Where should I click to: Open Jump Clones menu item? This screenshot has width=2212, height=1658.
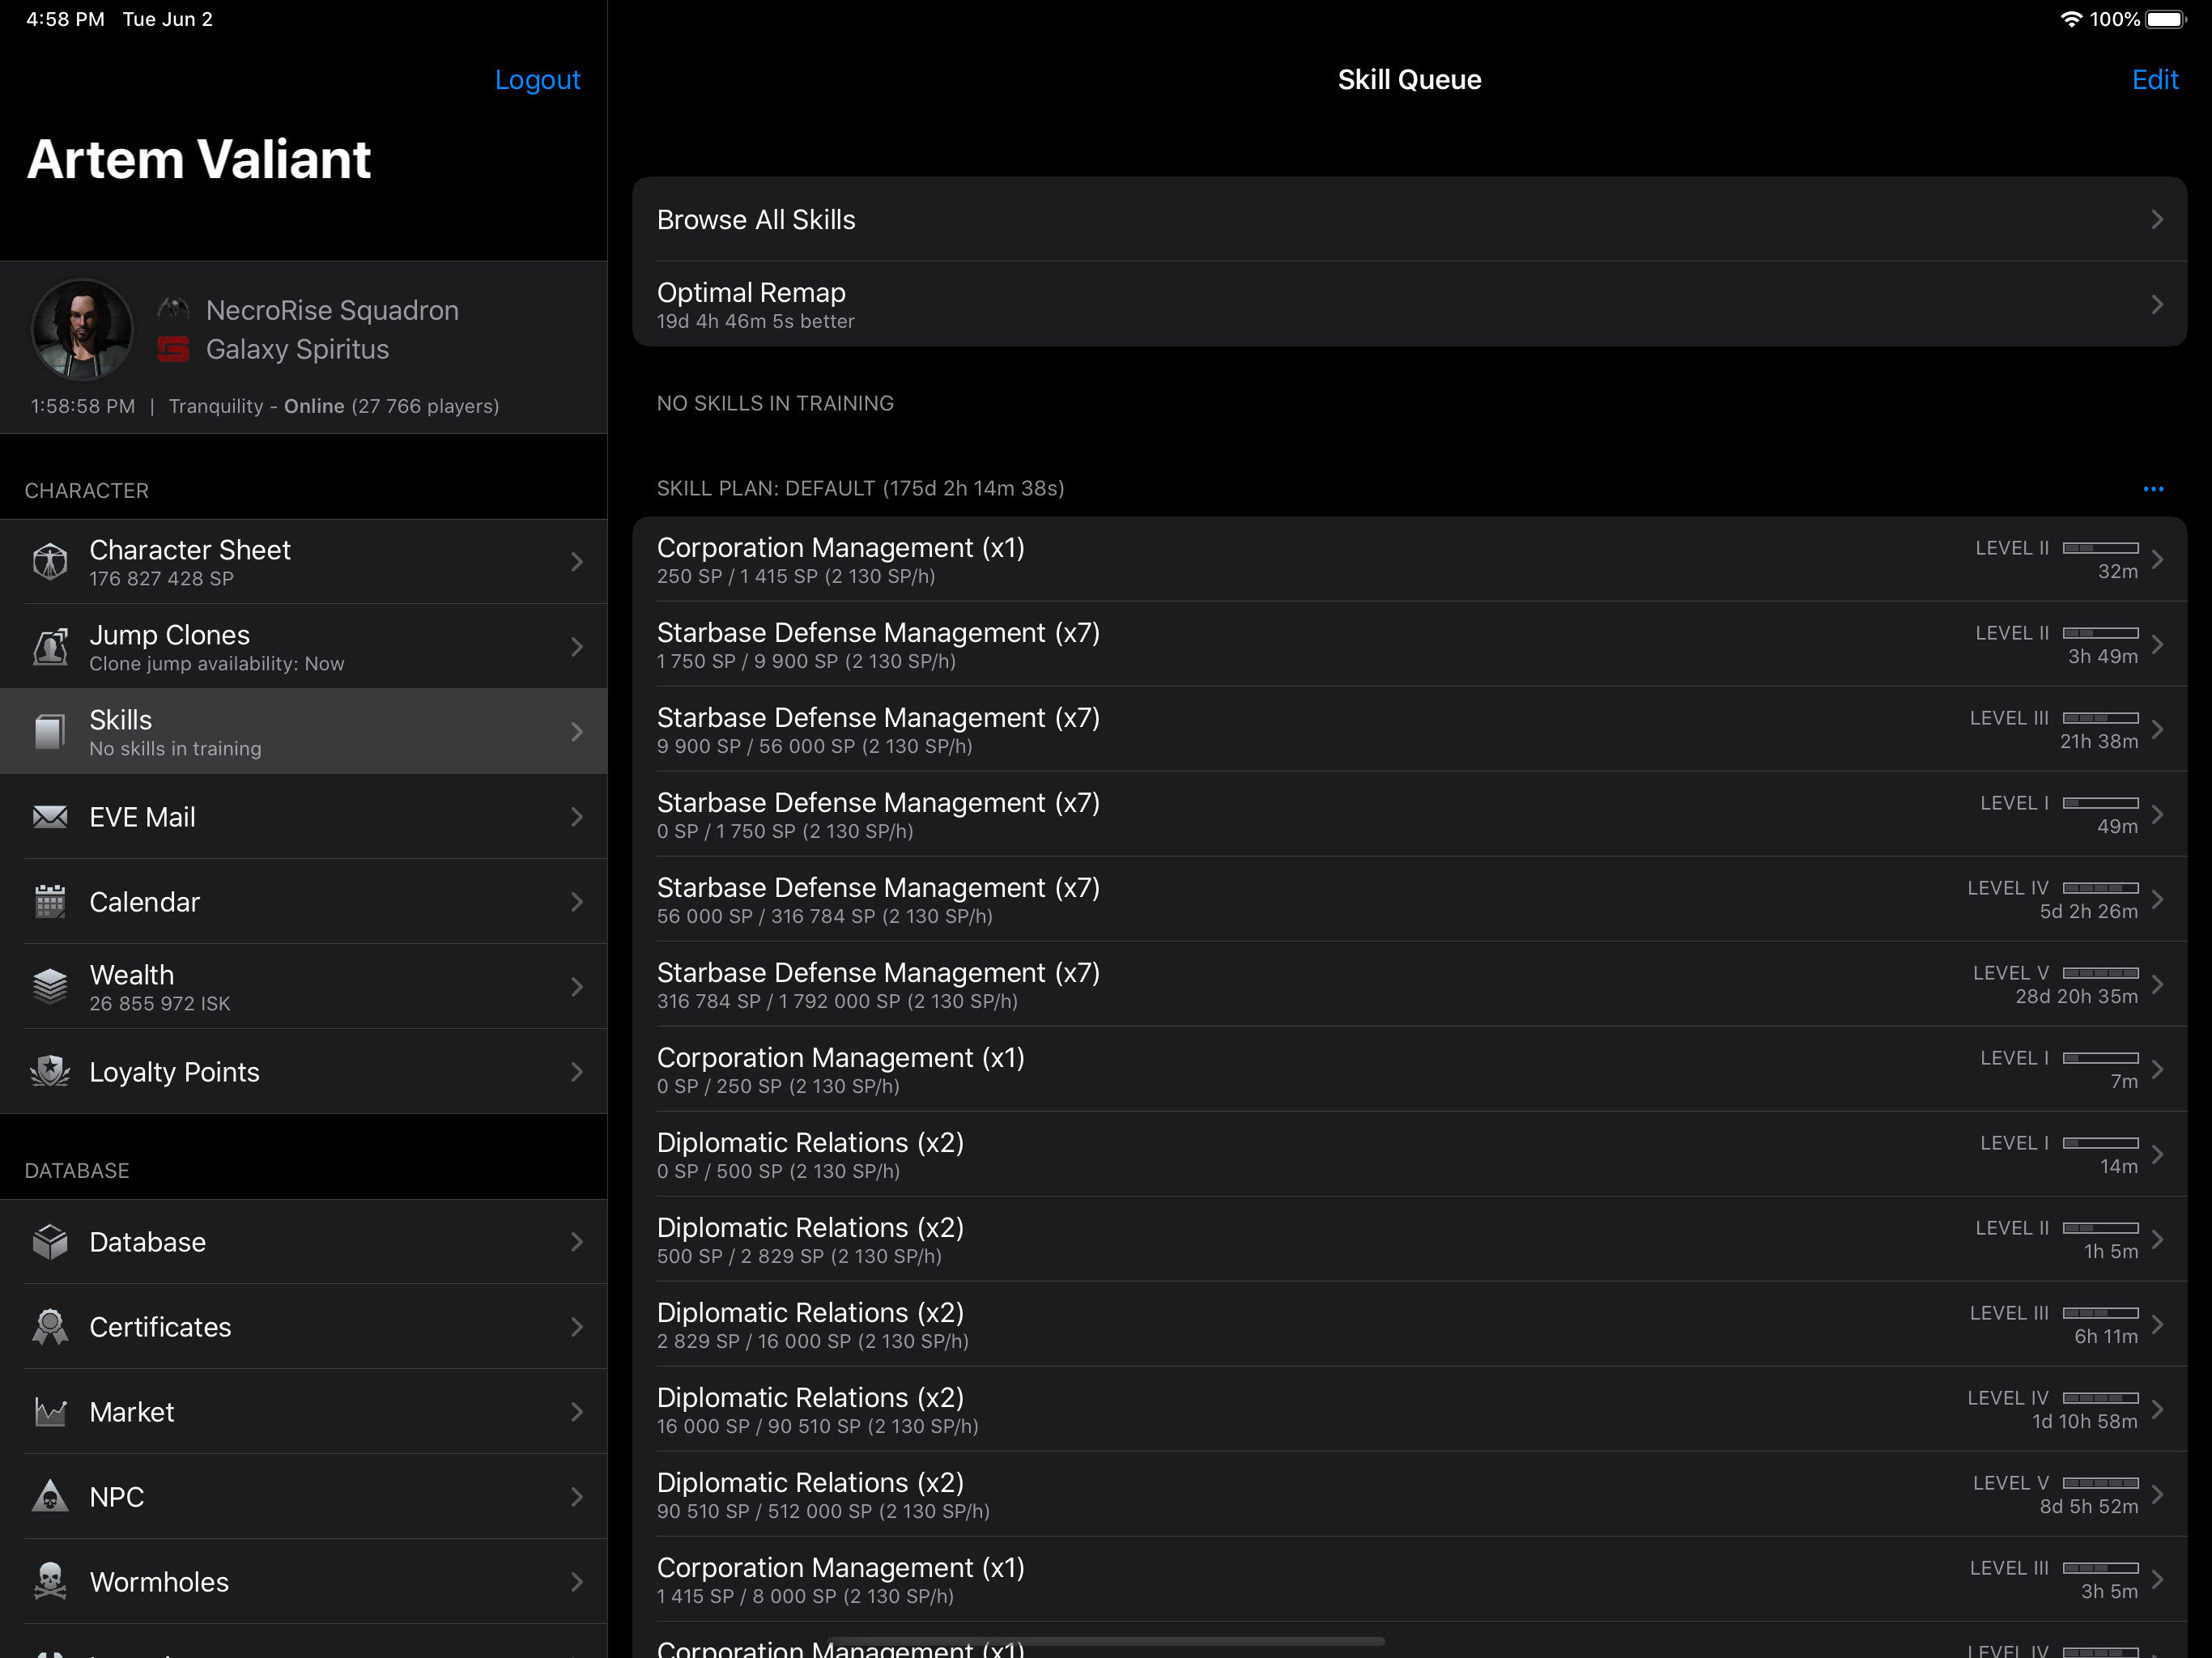click(304, 646)
